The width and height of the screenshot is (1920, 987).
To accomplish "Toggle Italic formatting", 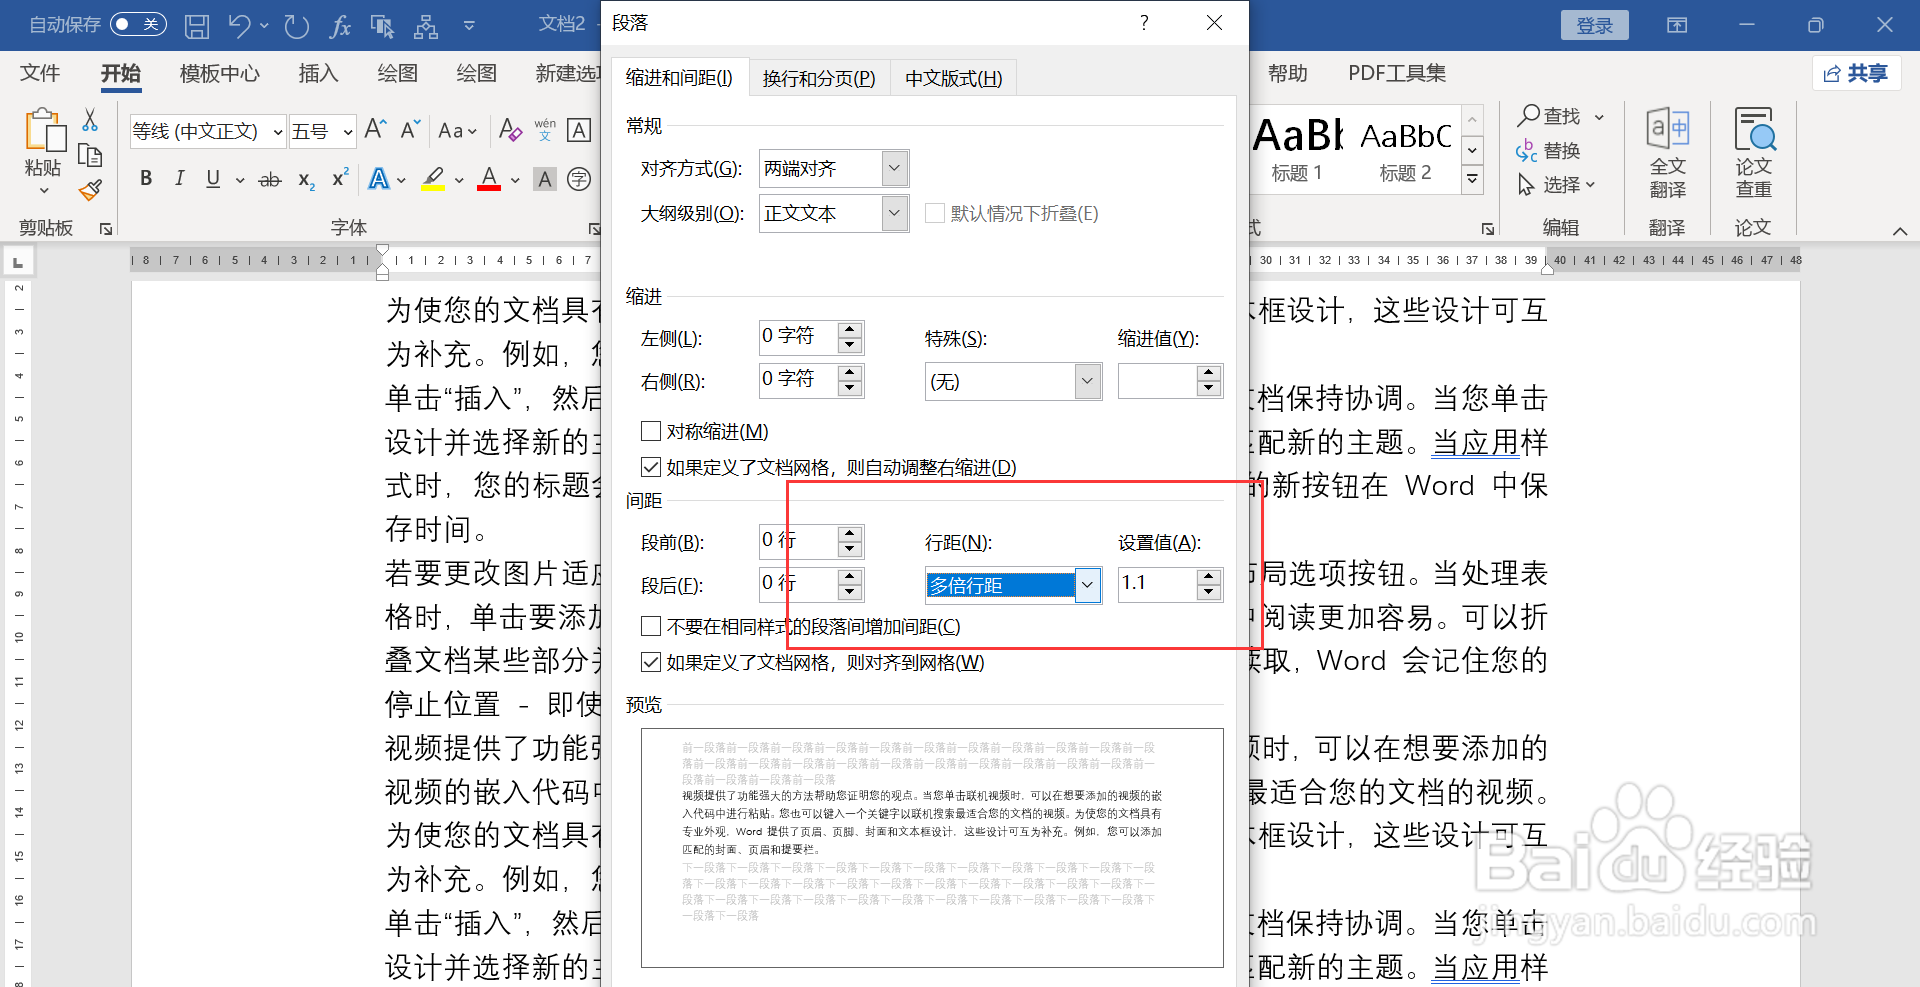I will tap(179, 179).
